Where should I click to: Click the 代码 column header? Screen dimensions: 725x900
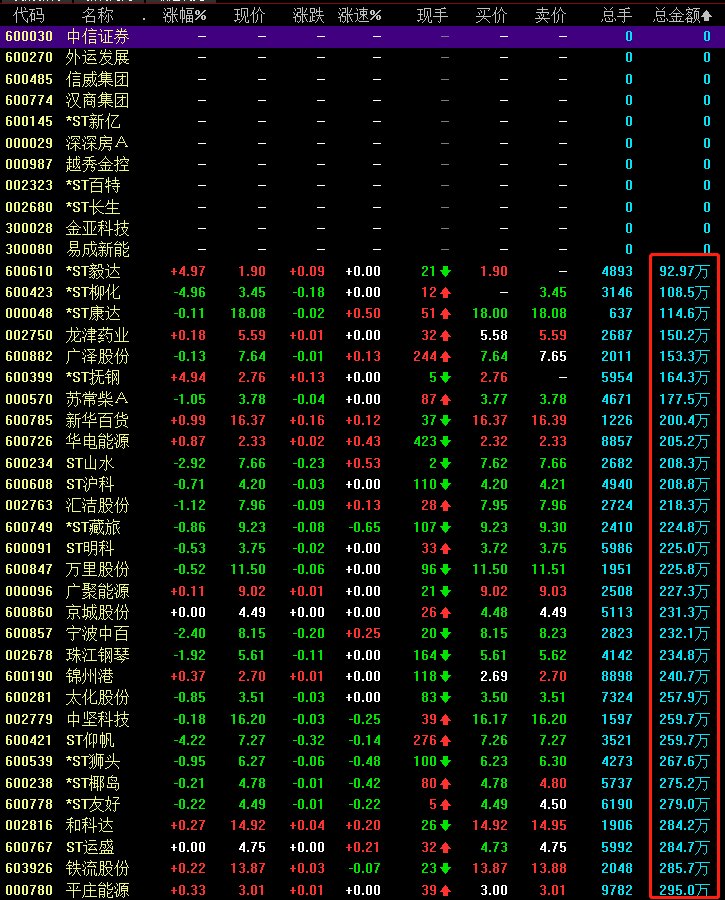tap(29, 15)
